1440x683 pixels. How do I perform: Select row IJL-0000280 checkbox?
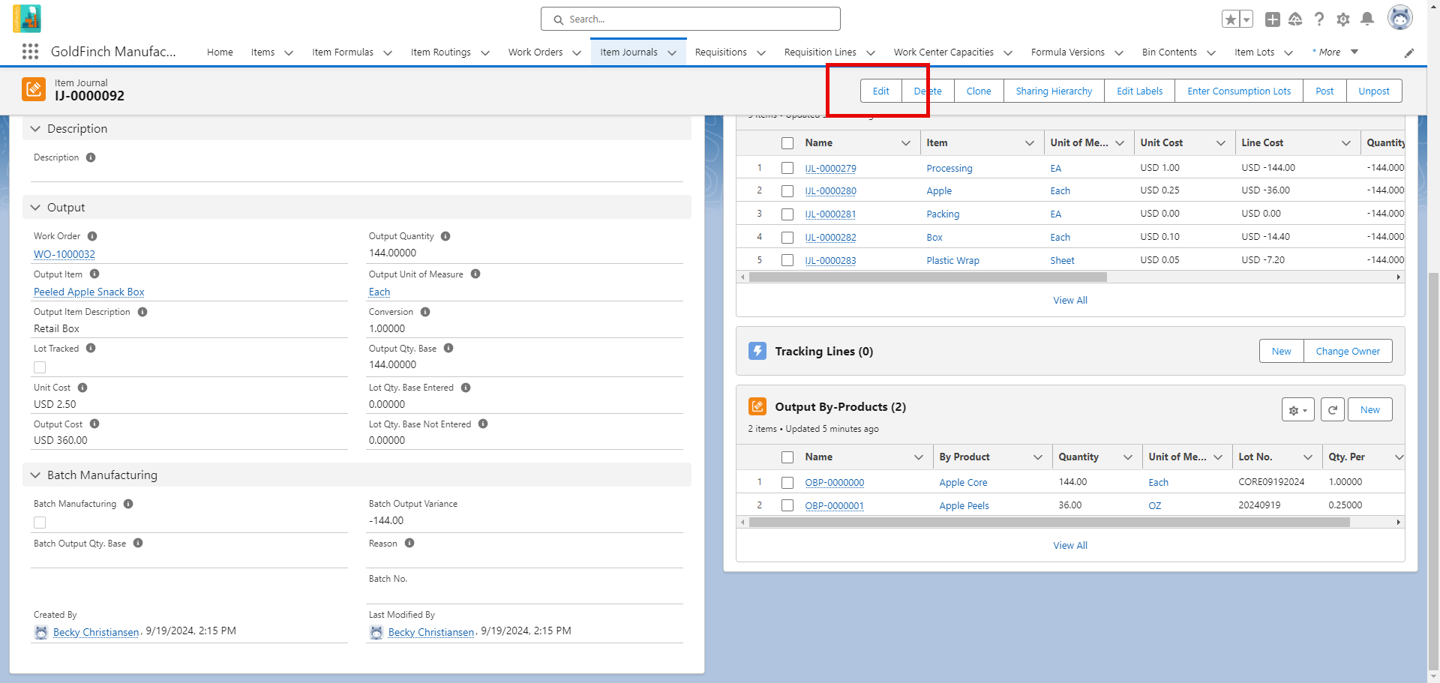click(x=787, y=191)
